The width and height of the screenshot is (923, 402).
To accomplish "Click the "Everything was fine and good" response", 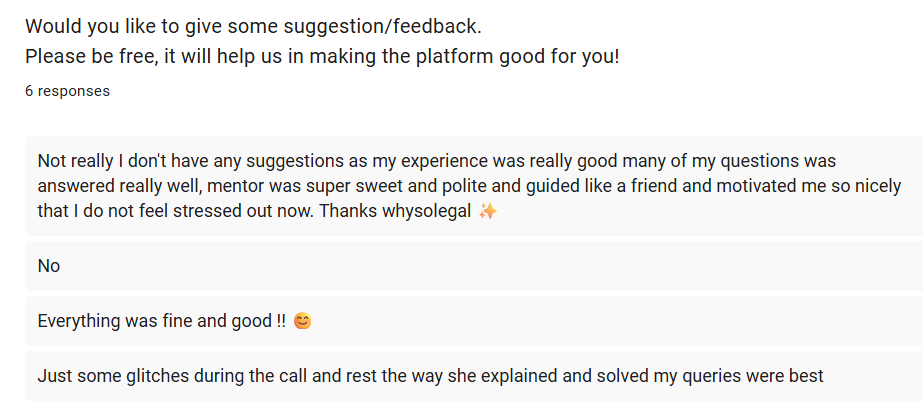I will tap(160, 322).
